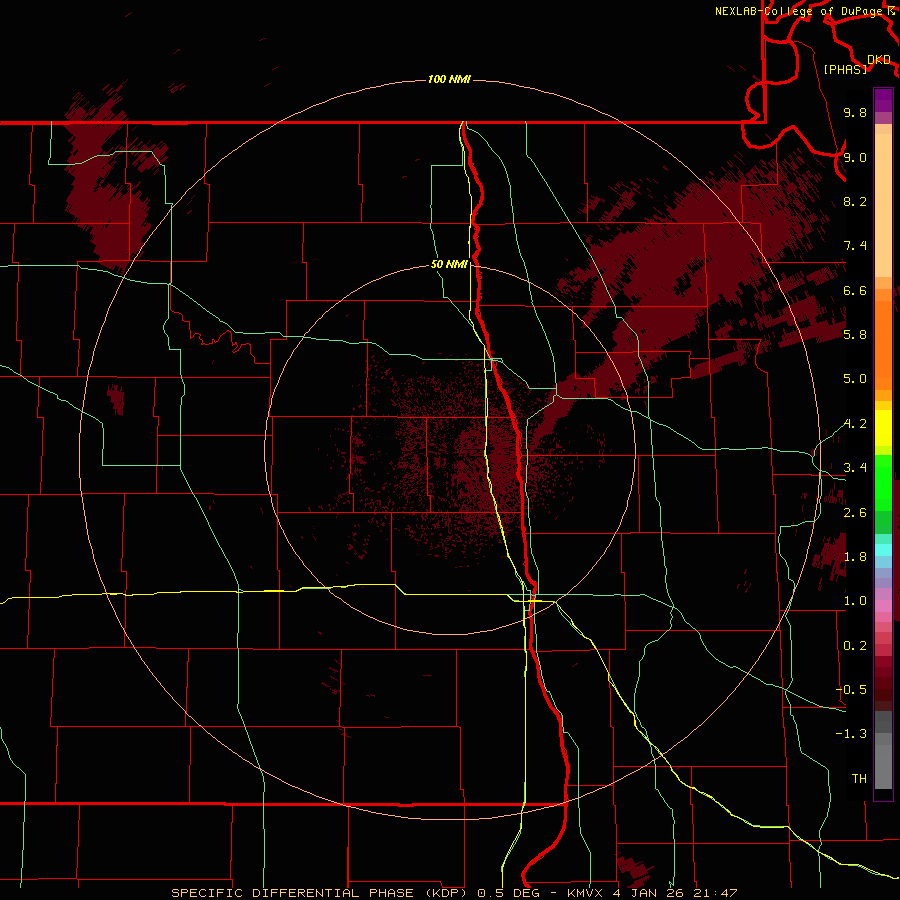
Task: Pick the pale peach band on the color scale
Action: [x=883, y=205]
